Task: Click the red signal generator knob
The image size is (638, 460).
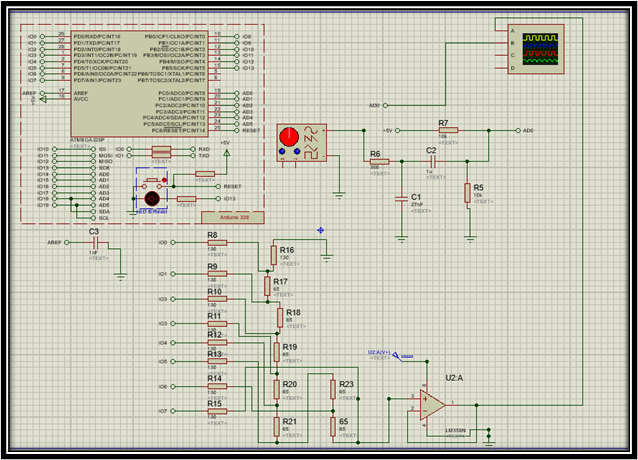Action: tap(289, 137)
